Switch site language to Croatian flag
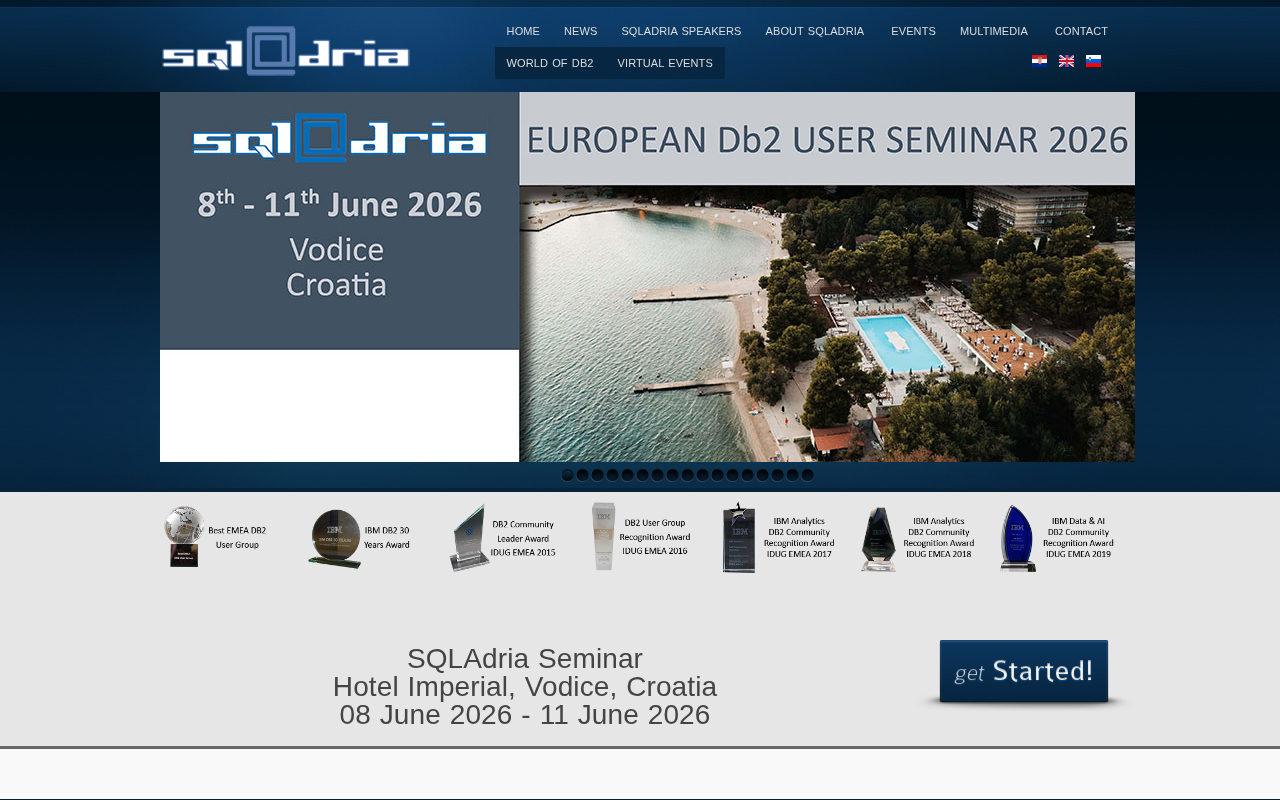The image size is (1280, 800). click(x=1039, y=61)
